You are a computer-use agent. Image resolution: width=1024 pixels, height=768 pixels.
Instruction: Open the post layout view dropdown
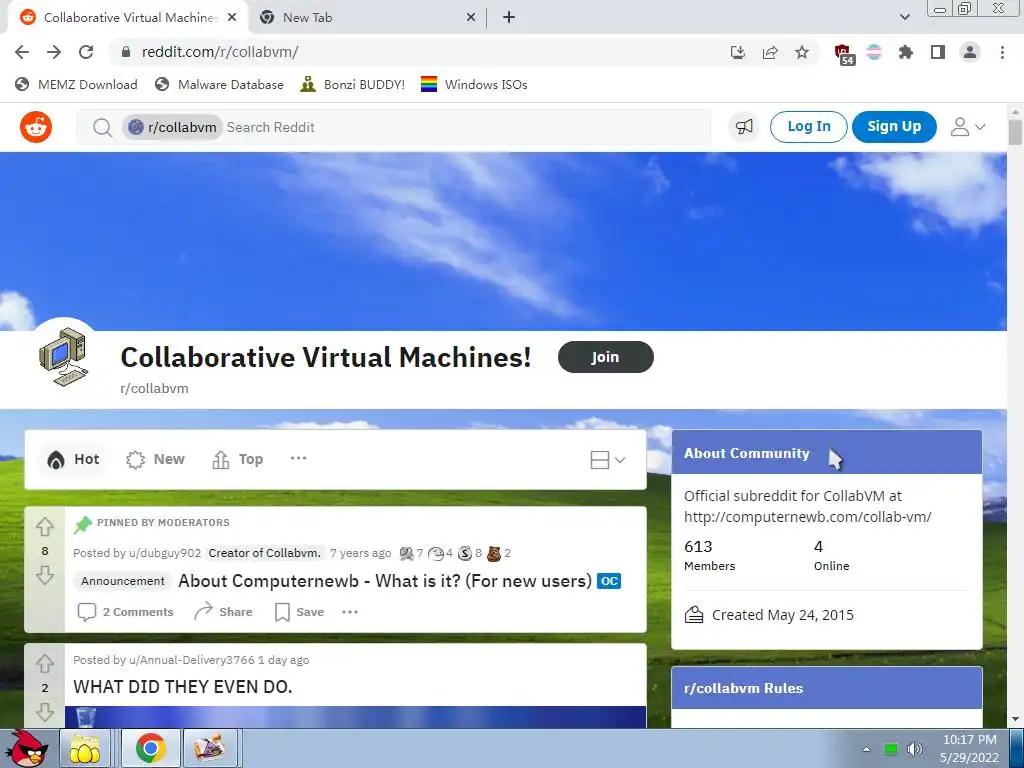pyautogui.click(x=607, y=460)
